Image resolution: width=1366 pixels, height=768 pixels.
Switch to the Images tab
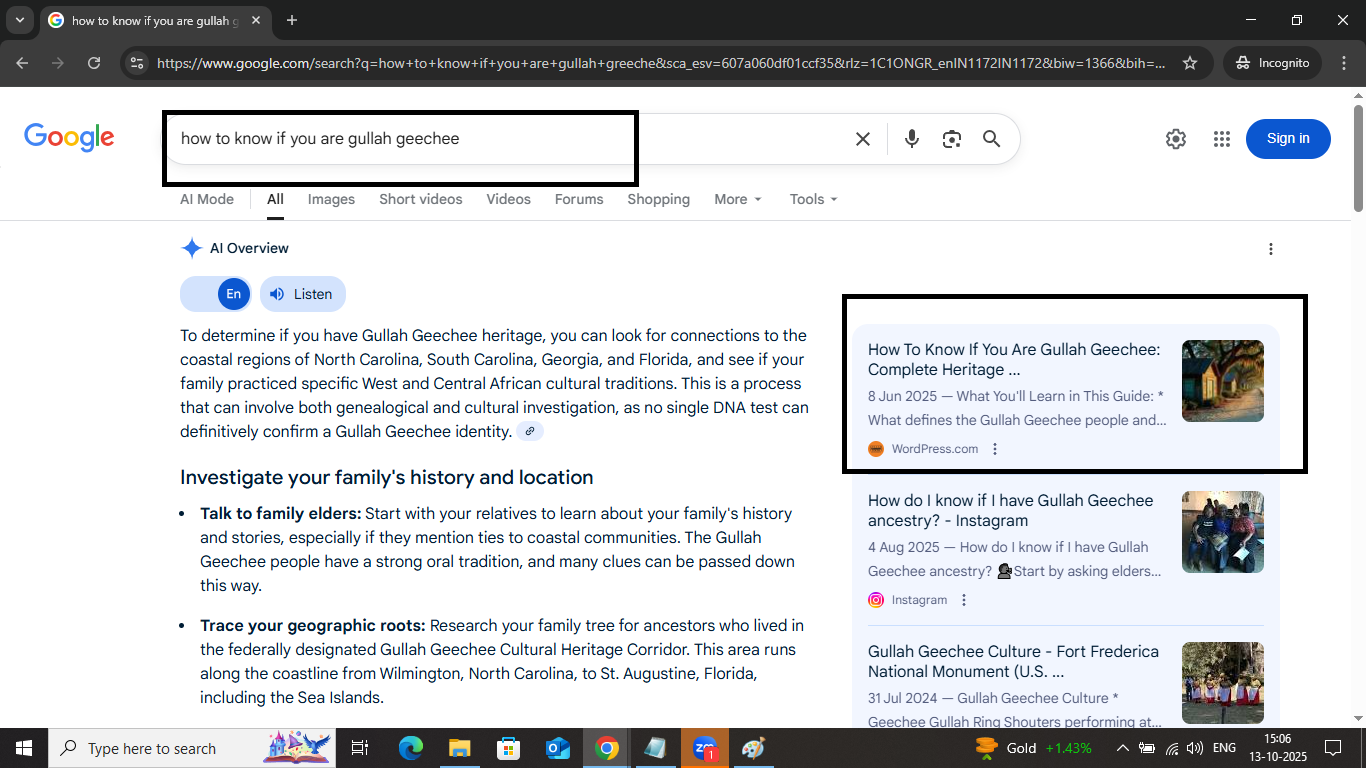coord(331,199)
